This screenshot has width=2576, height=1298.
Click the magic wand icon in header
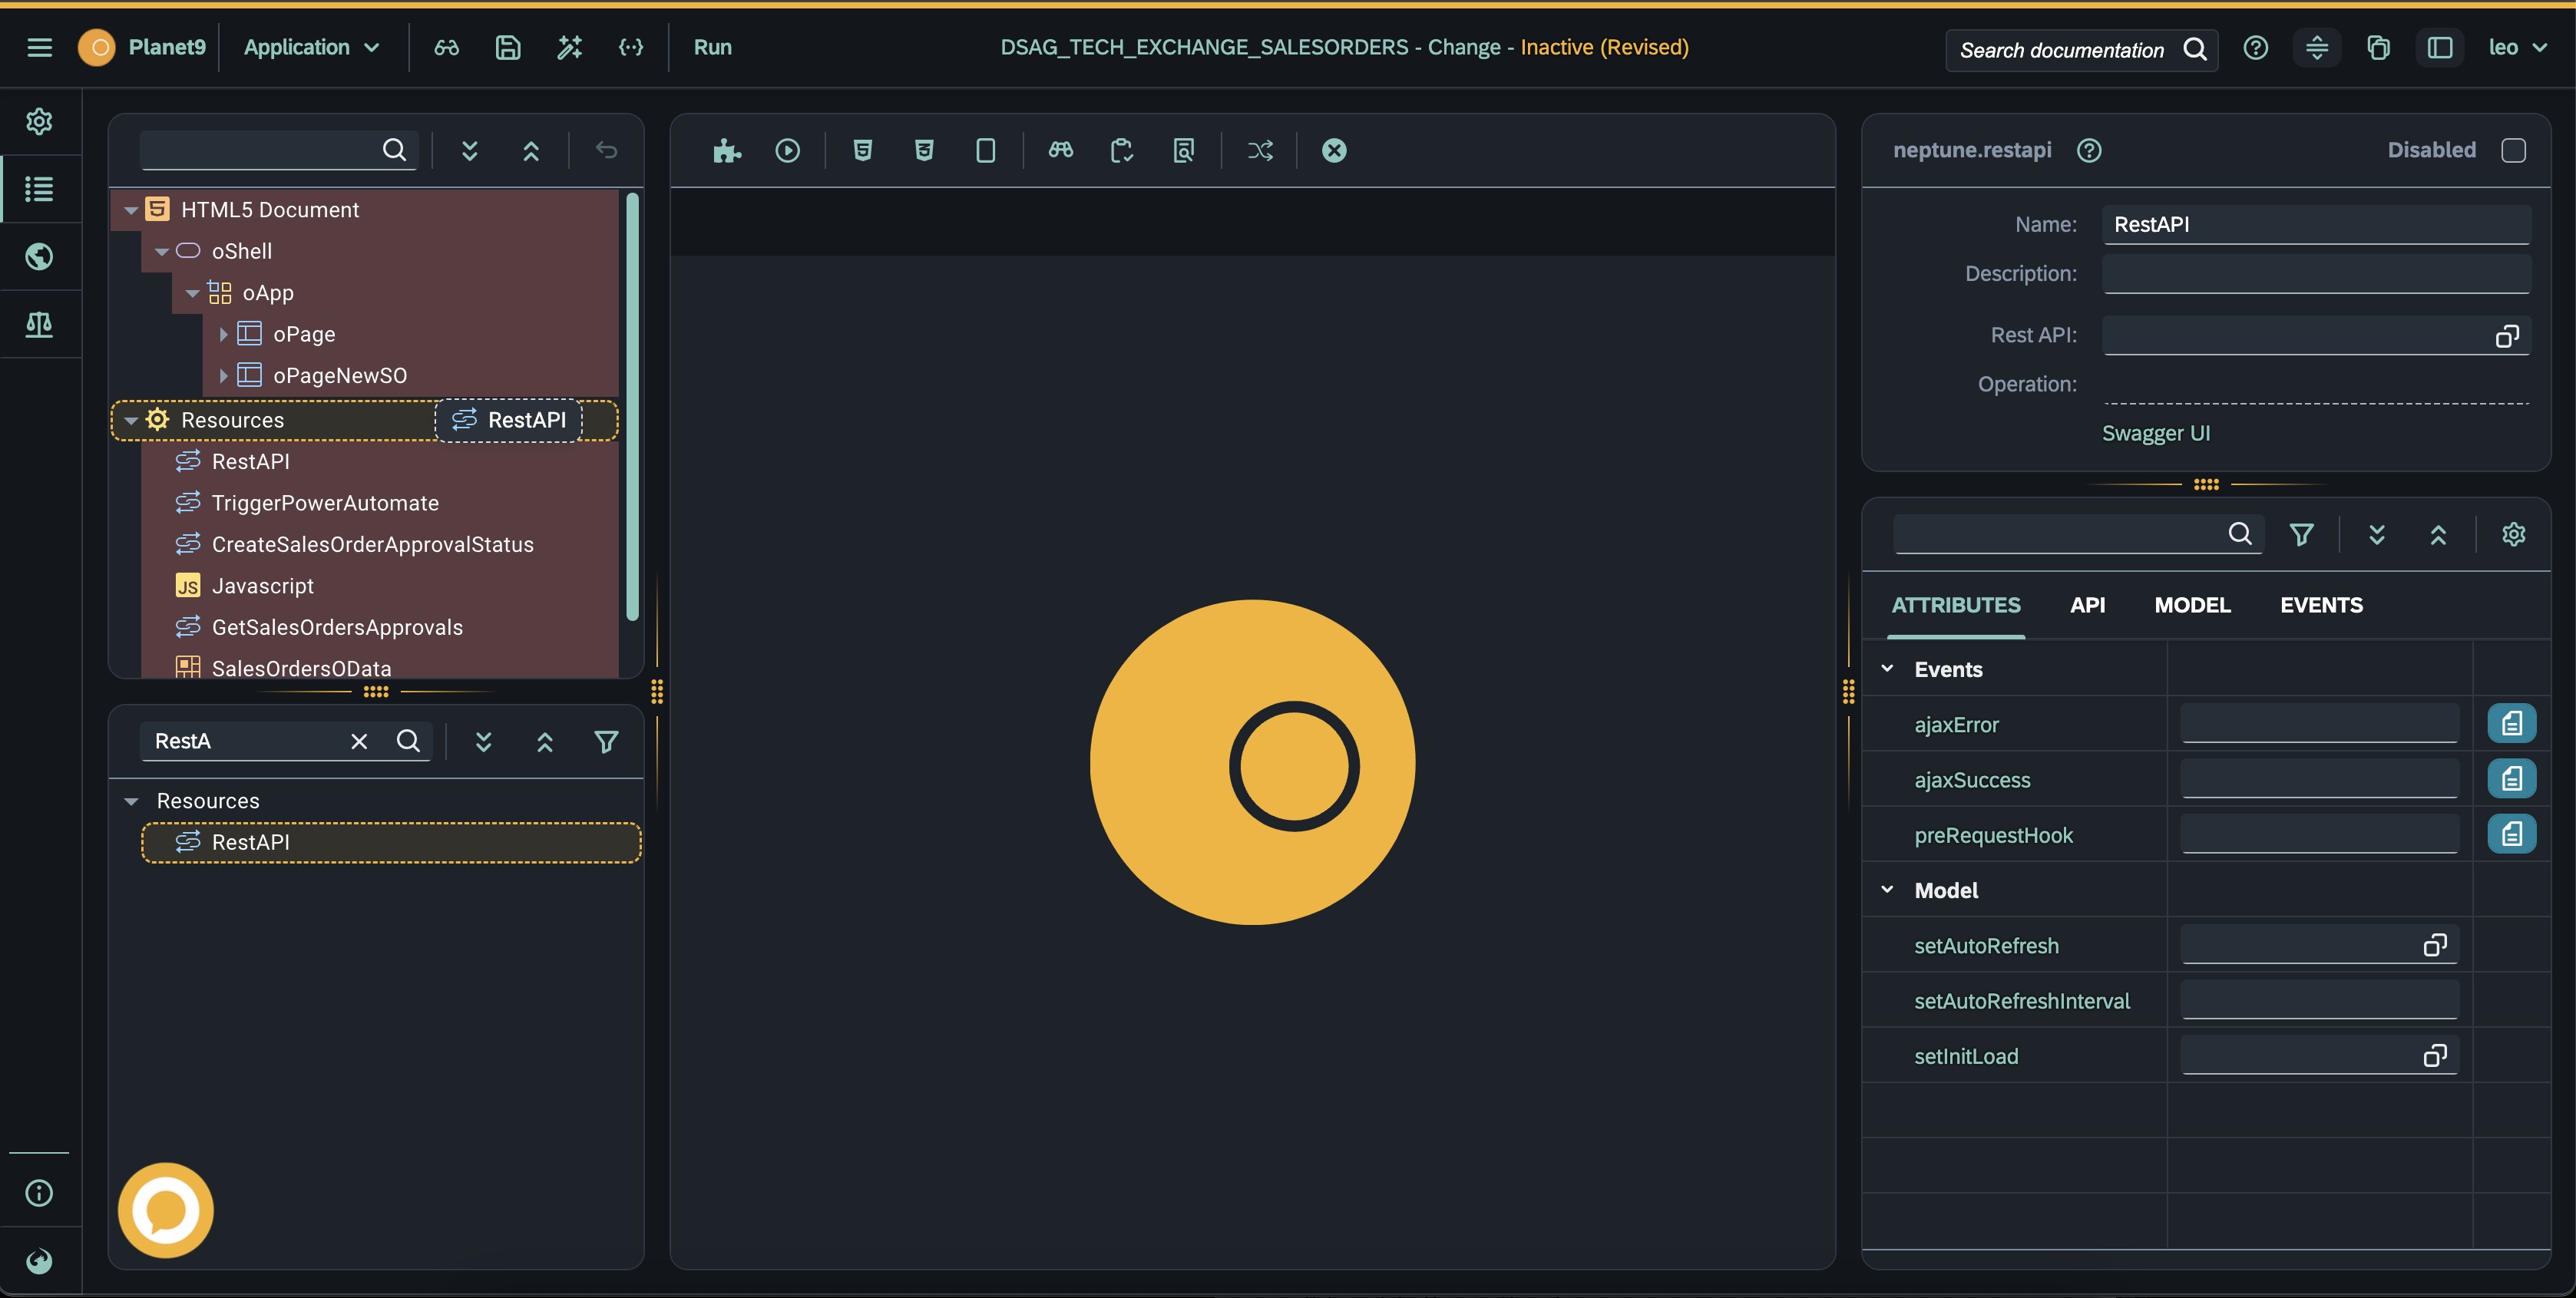569,47
